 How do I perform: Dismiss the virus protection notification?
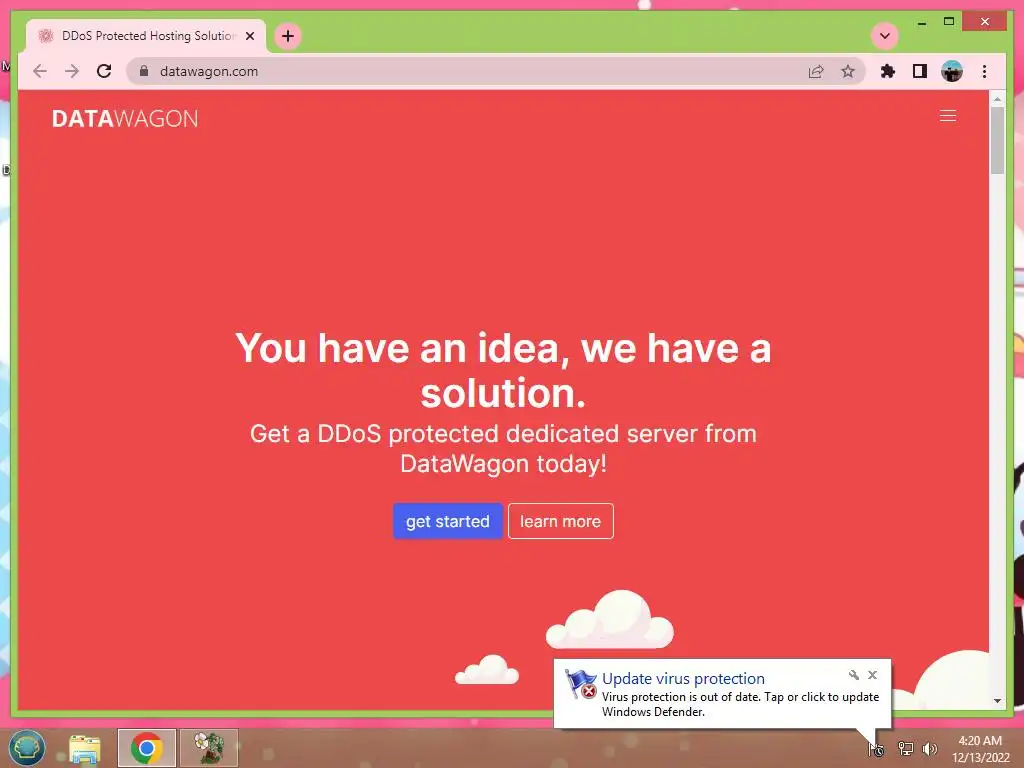point(872,675)
